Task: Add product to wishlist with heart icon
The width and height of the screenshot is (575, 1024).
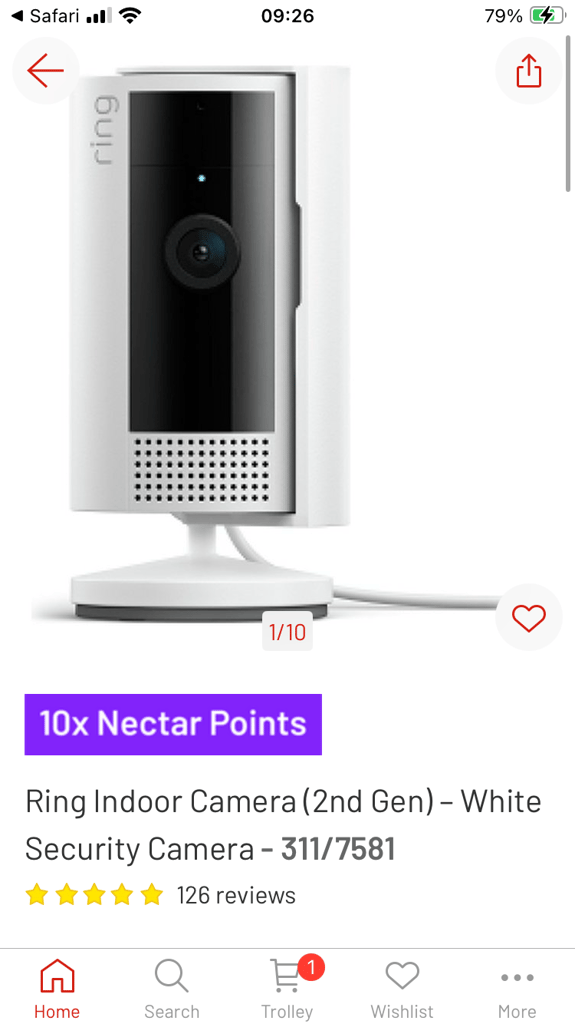Action: point(529,618)
